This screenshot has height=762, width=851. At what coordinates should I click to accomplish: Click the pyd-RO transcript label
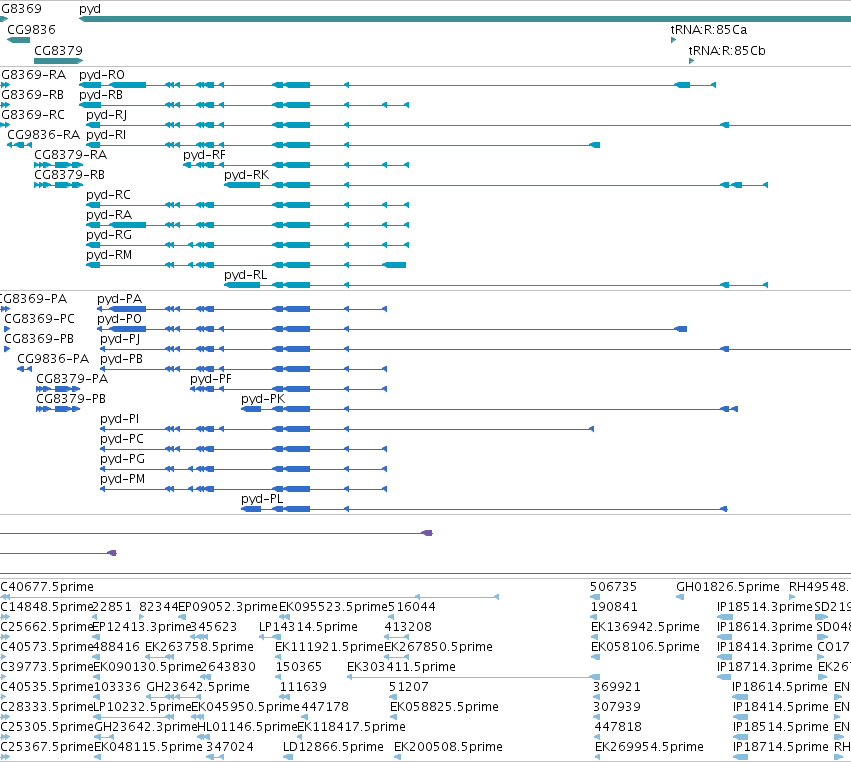pyautogui.click(x=102, y=74)
